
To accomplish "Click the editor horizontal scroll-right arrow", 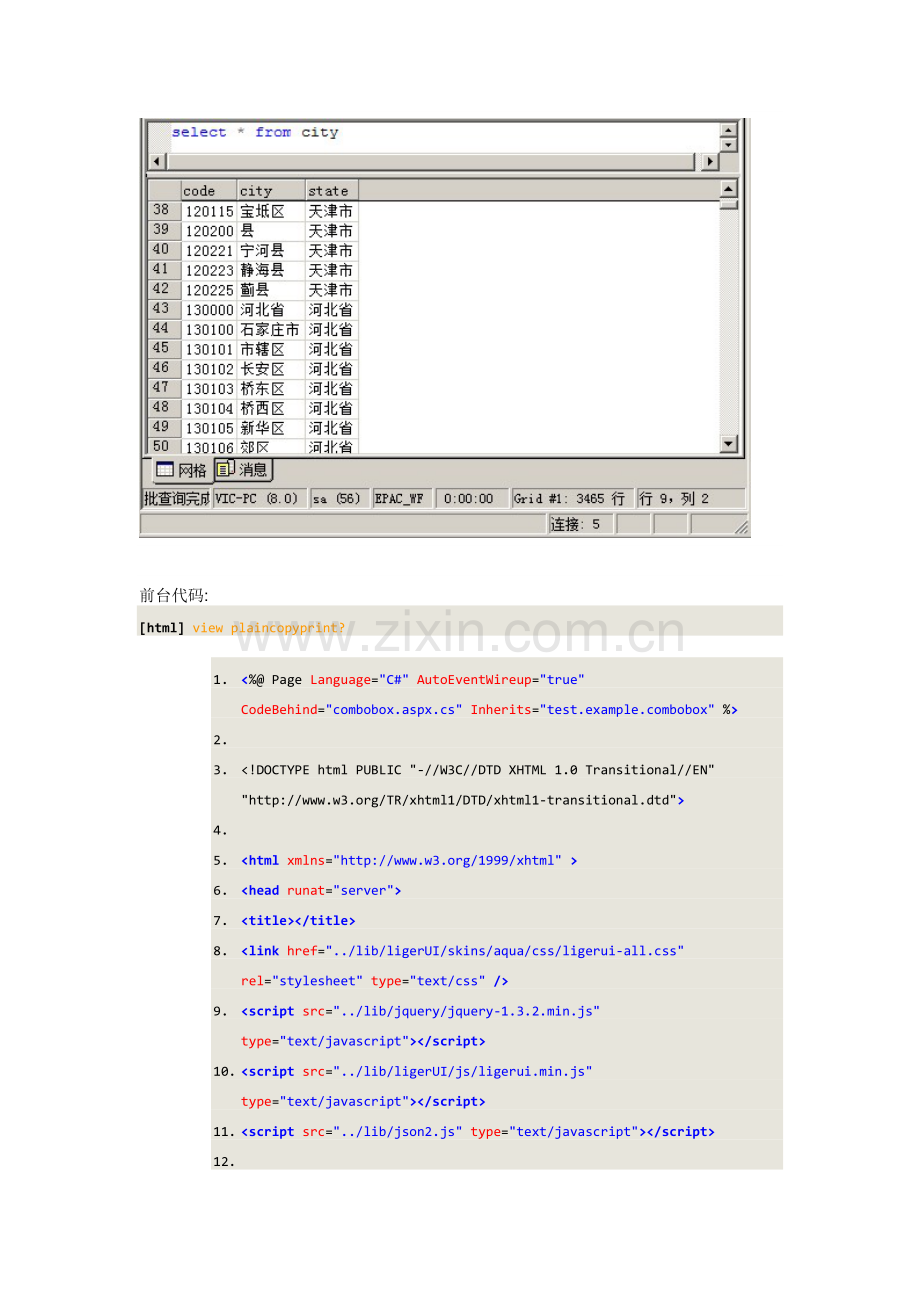I will click(710, 161).
